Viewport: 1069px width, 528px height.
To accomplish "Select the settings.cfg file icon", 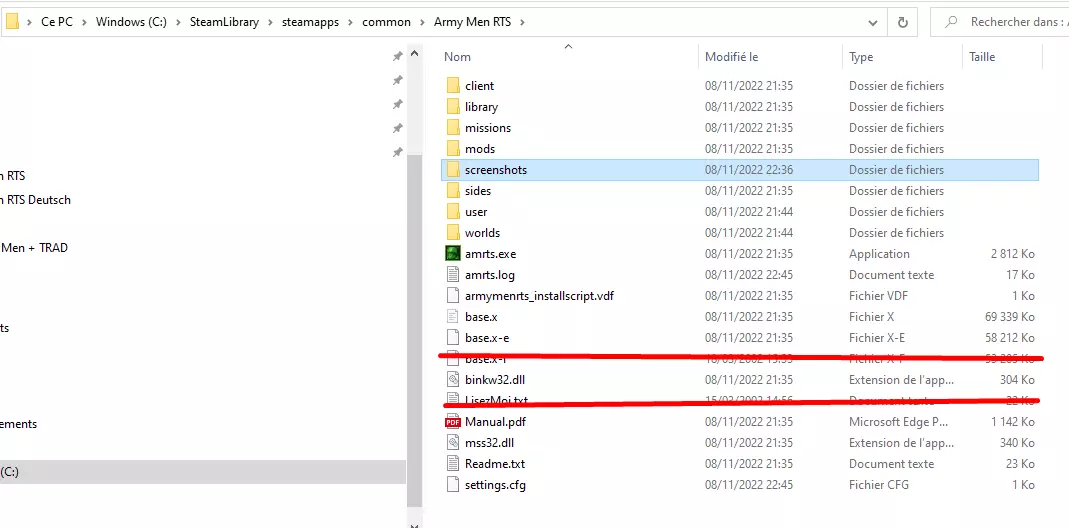I will point(453,485).
